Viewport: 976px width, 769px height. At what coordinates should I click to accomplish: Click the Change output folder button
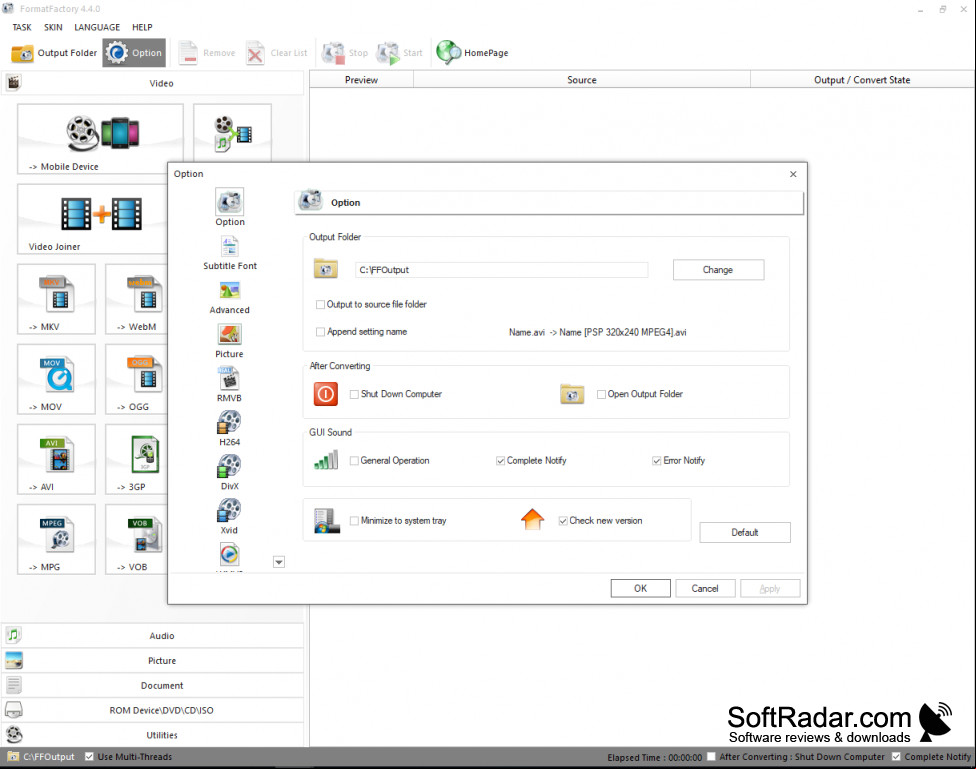pyautogui.click(x=718, y=270)
